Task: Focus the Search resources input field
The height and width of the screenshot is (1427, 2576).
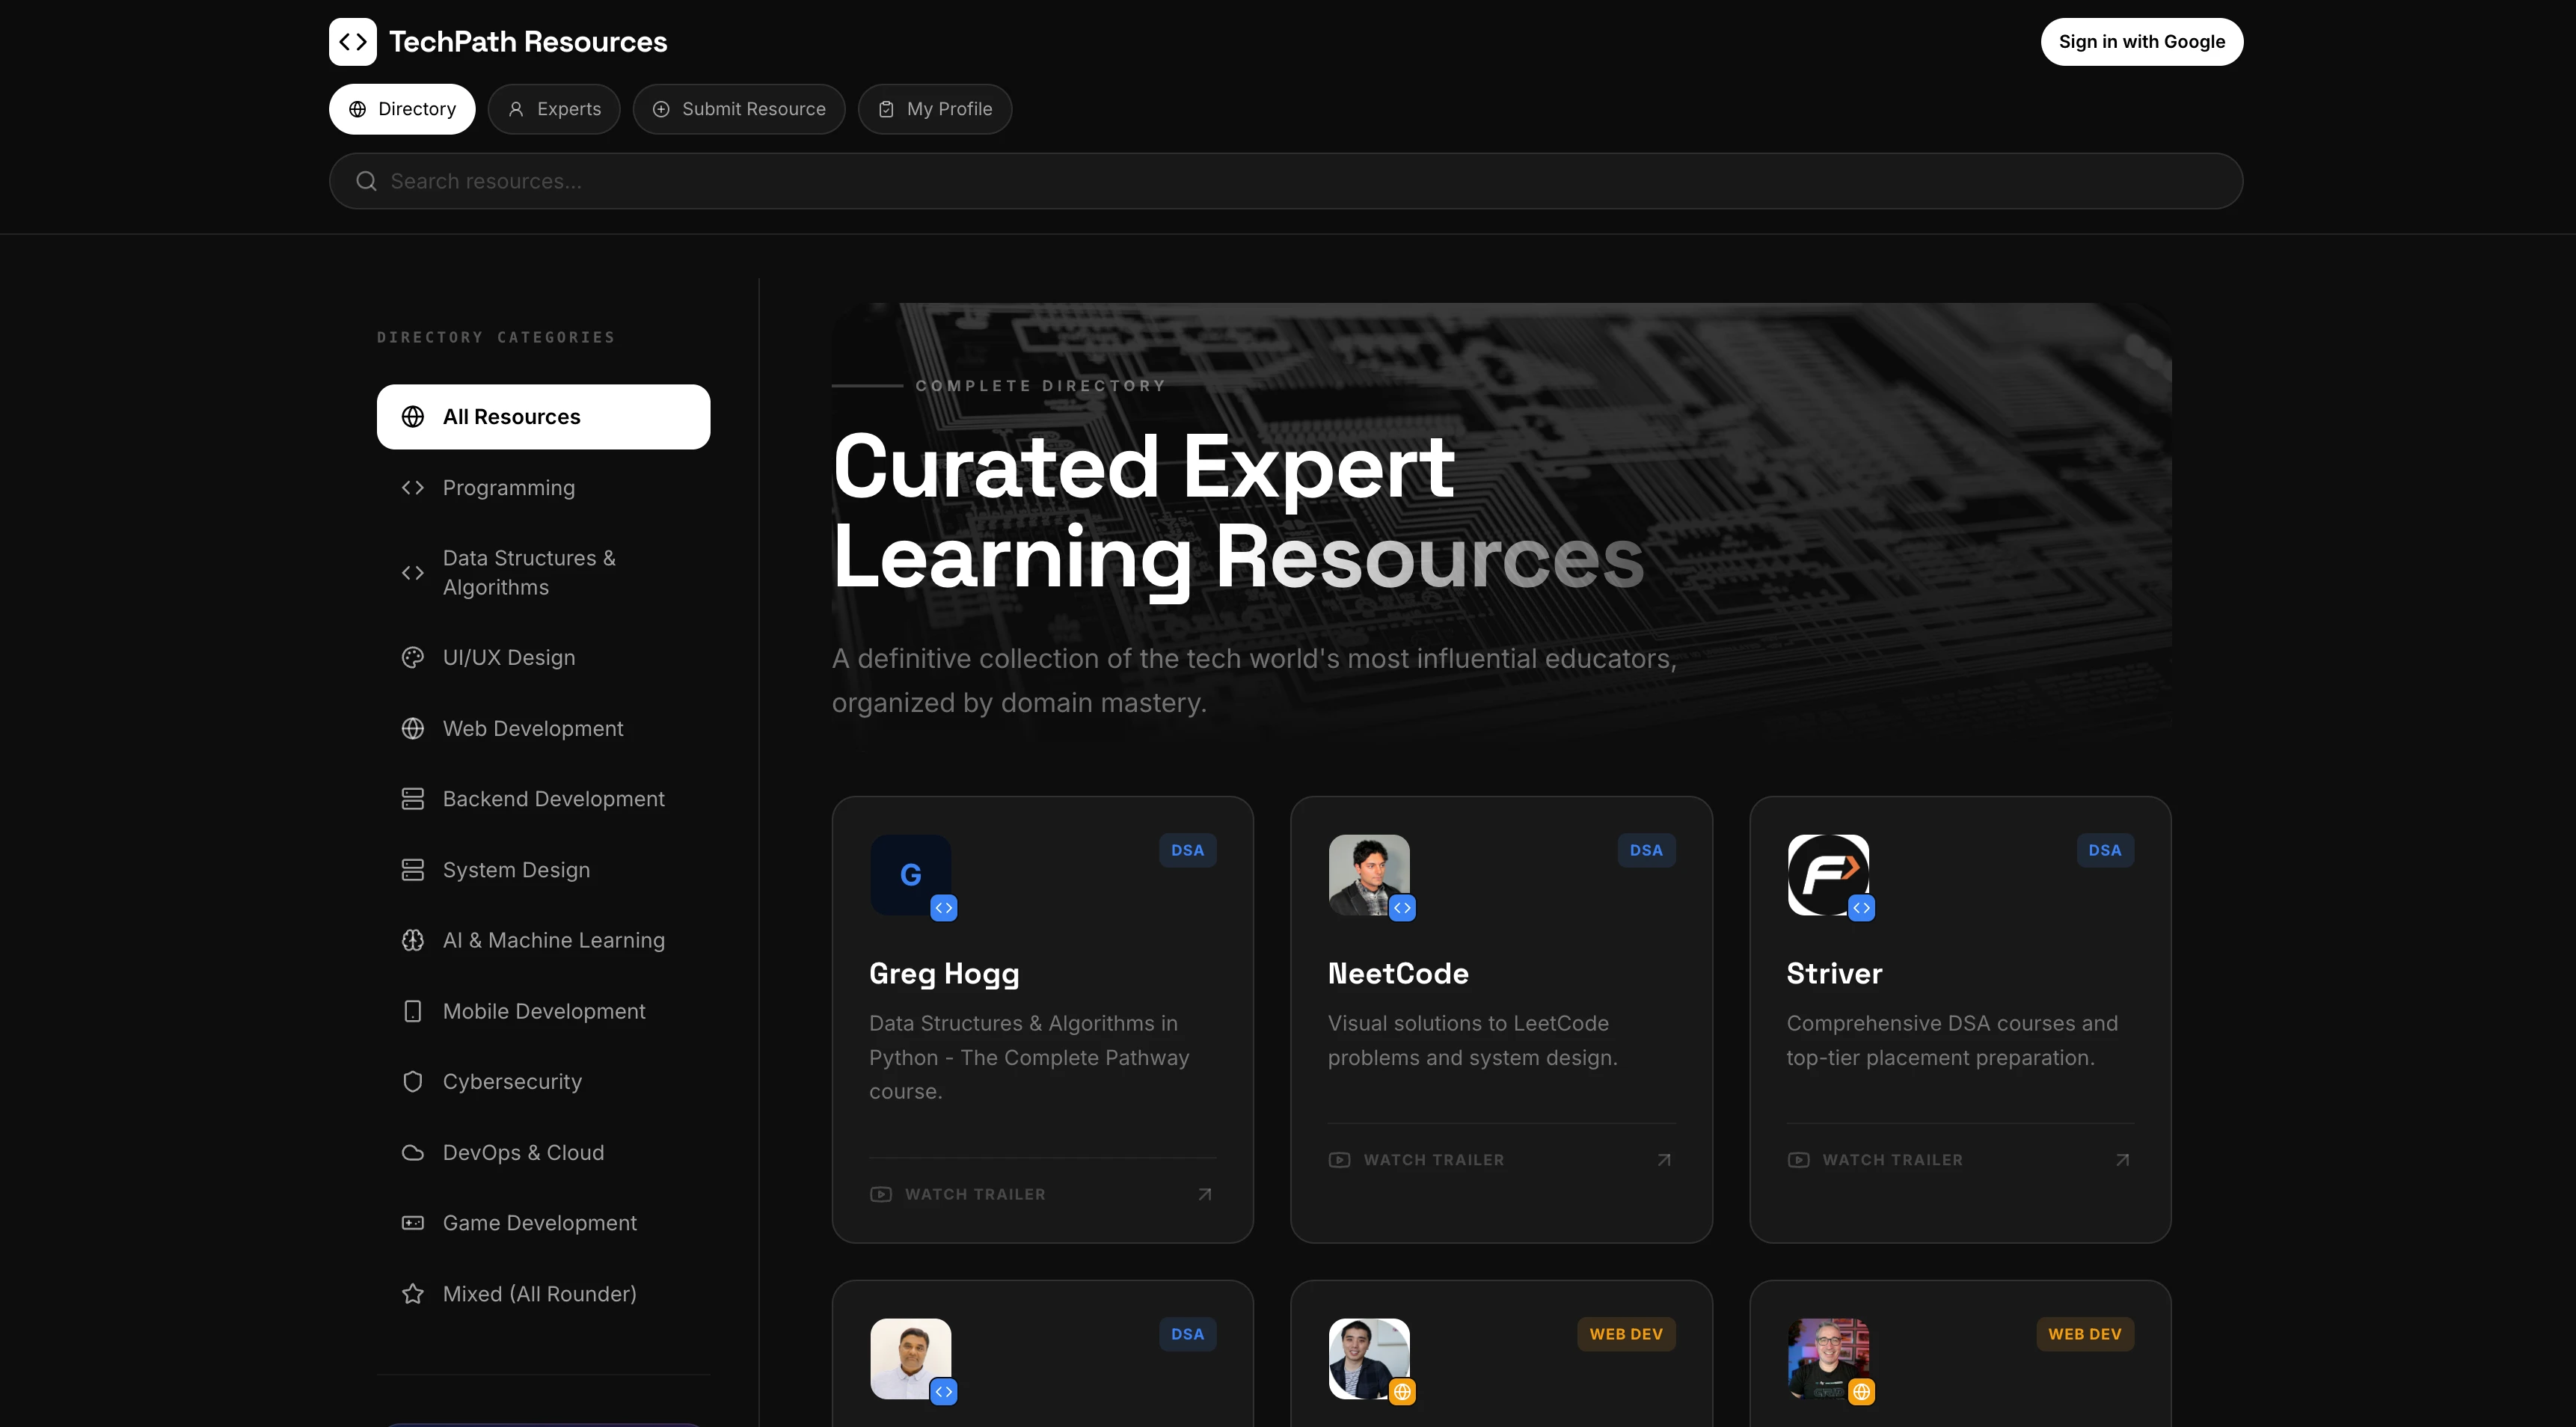Action: pos(1286,181)
